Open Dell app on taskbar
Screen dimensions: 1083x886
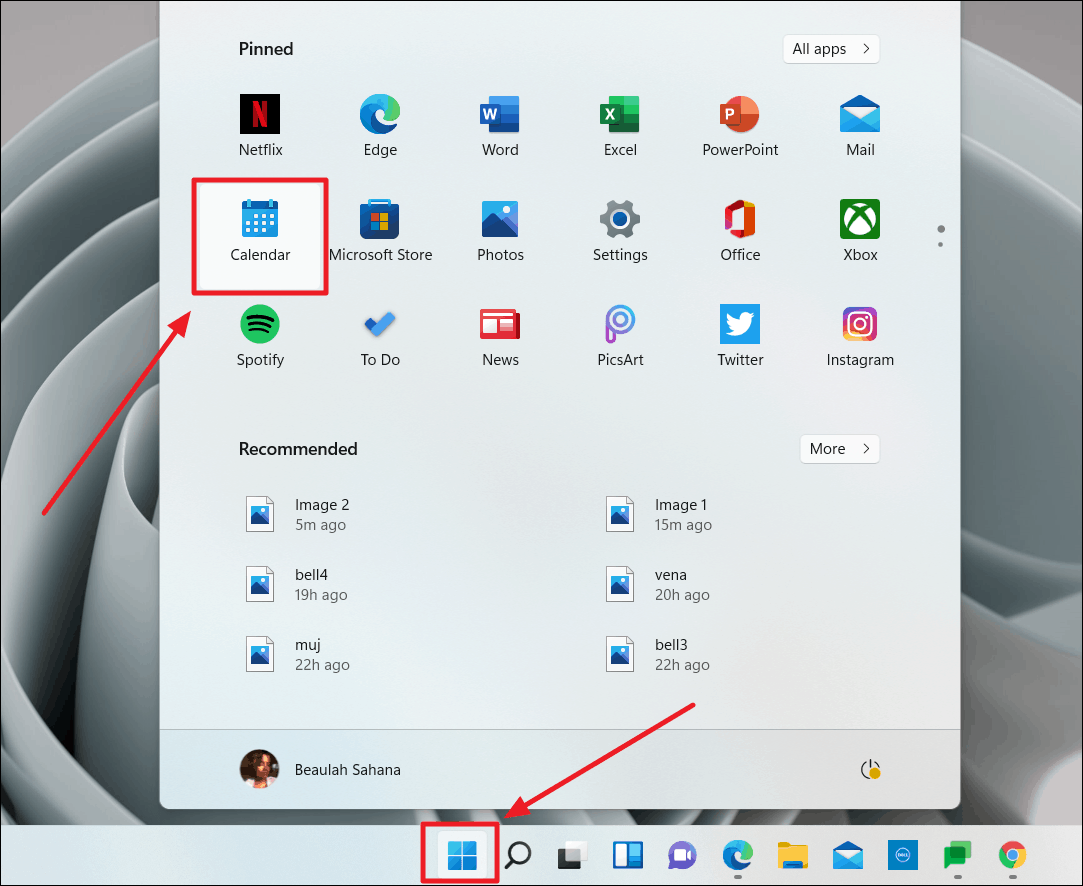pyautogui.click(x=902, y=856)
